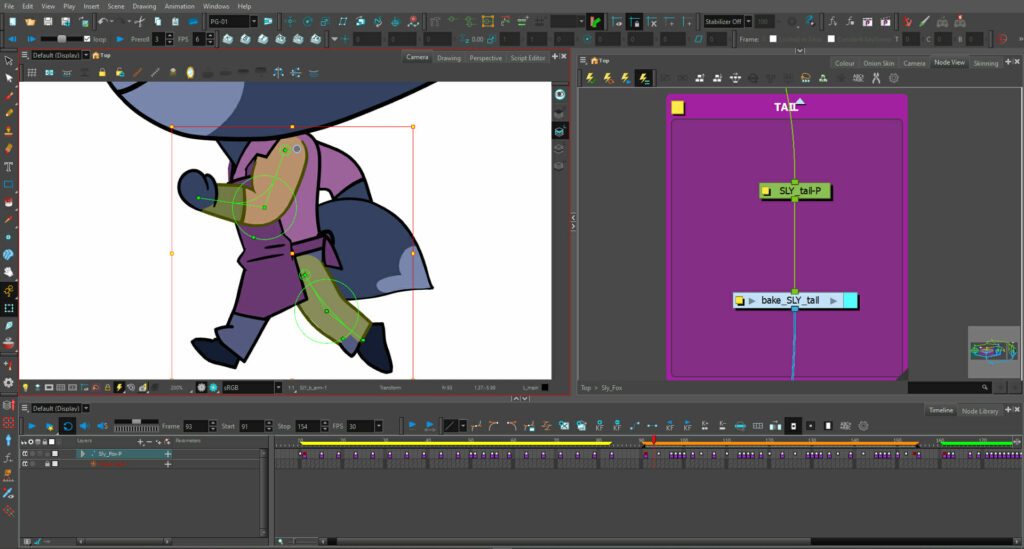Click Sly_Fox in Node View path breadcrumb
This screenshot has width=1024, height=549.
point(612,388)
